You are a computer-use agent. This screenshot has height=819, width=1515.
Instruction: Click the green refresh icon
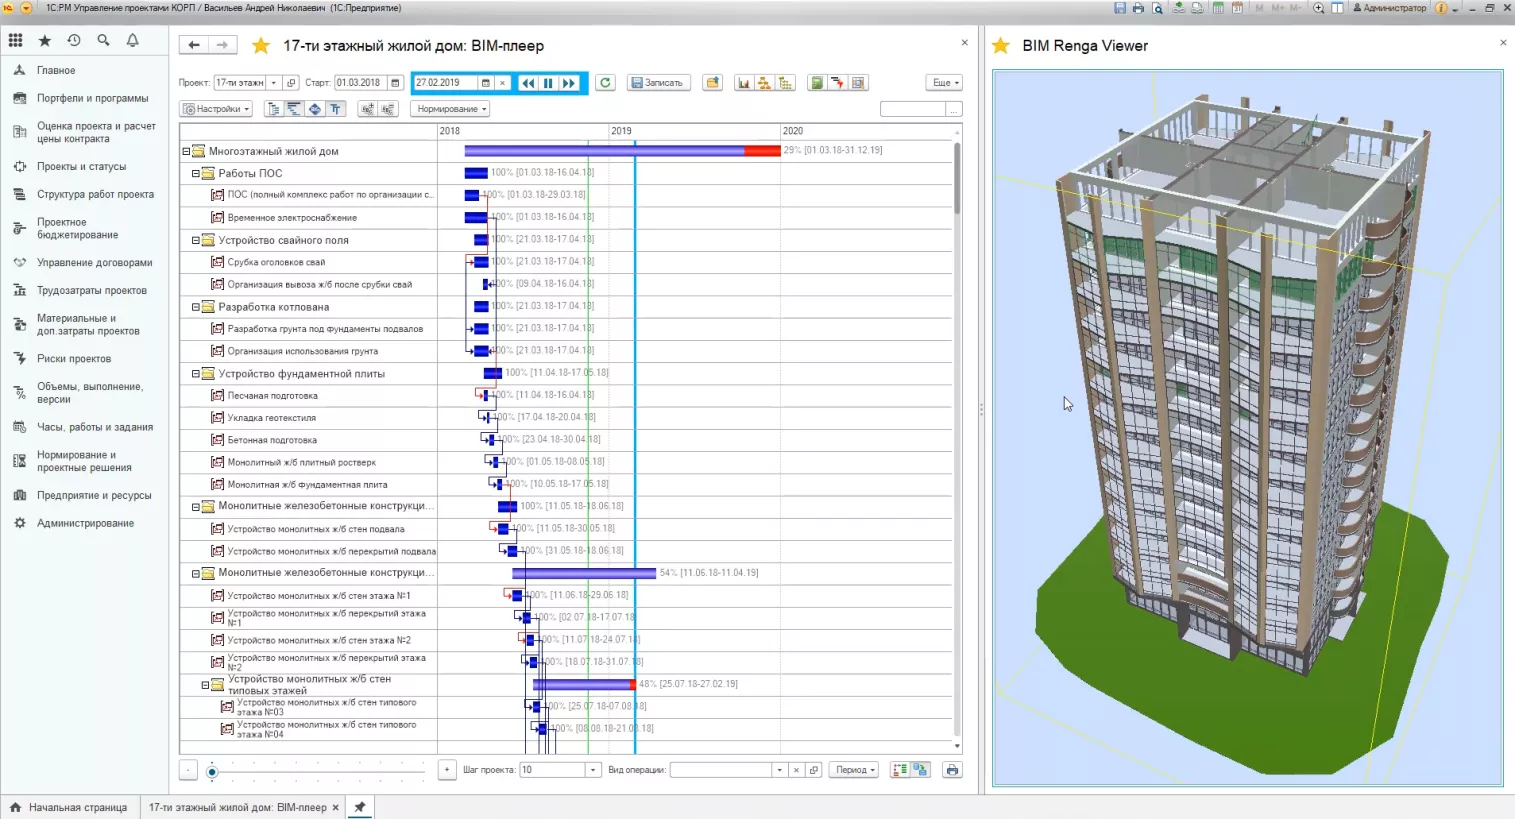(605, 83)
